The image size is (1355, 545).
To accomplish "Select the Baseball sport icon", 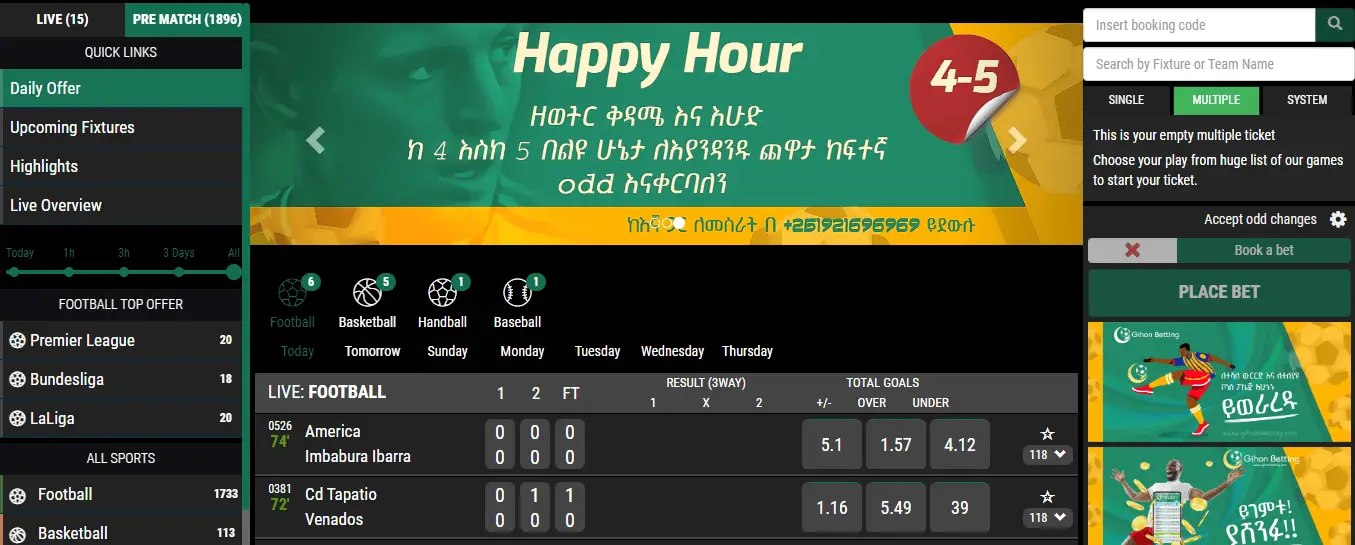I will tap(517, 292).
